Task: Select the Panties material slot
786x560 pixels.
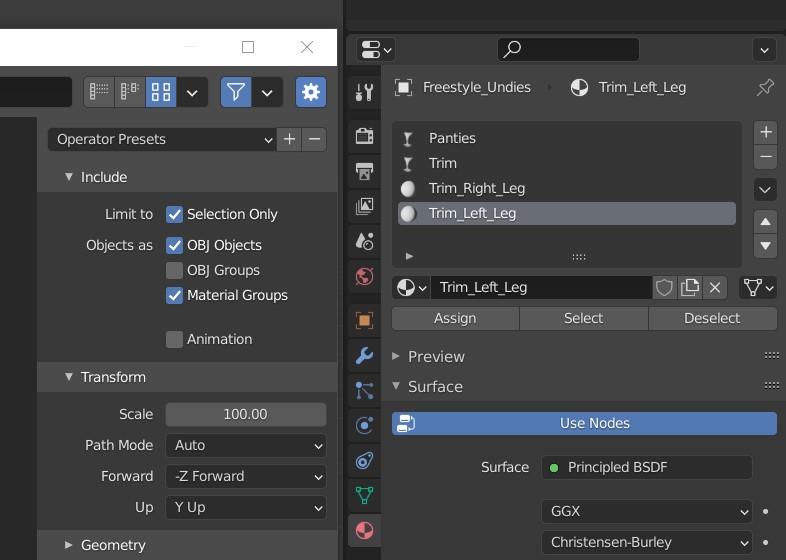Action: point(452,138)
